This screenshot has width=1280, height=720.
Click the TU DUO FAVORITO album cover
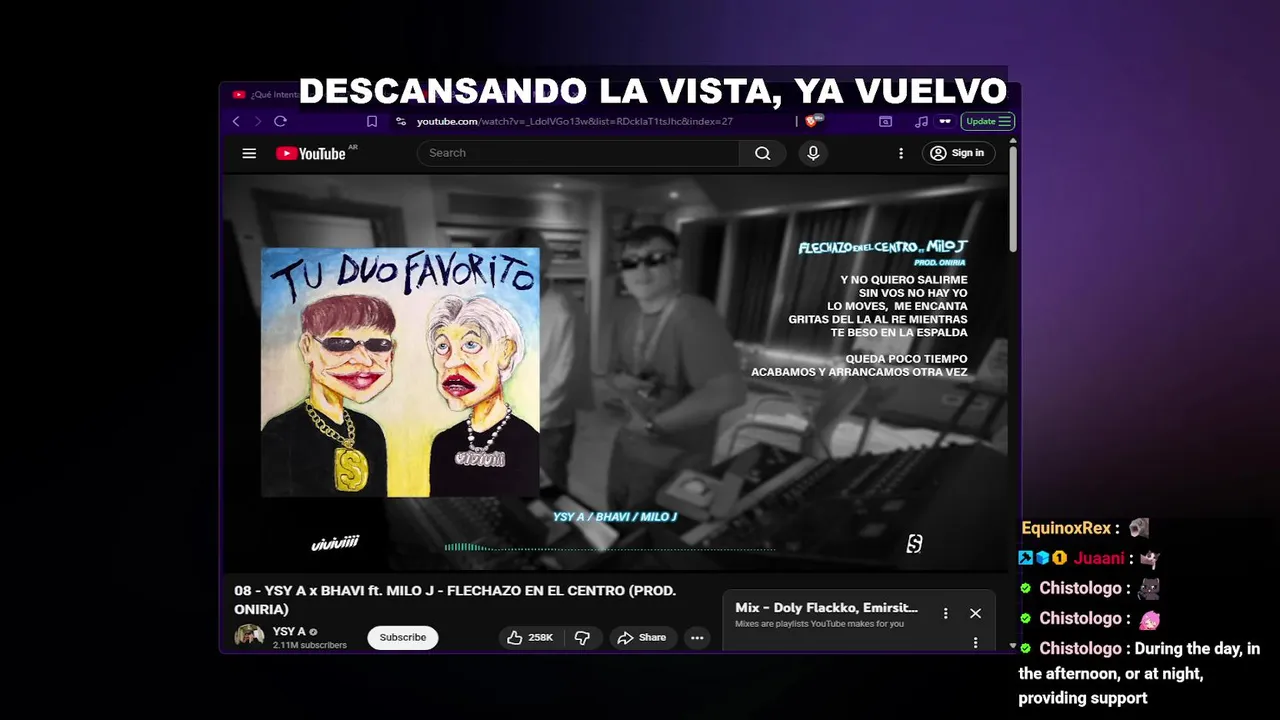[400, 372]
